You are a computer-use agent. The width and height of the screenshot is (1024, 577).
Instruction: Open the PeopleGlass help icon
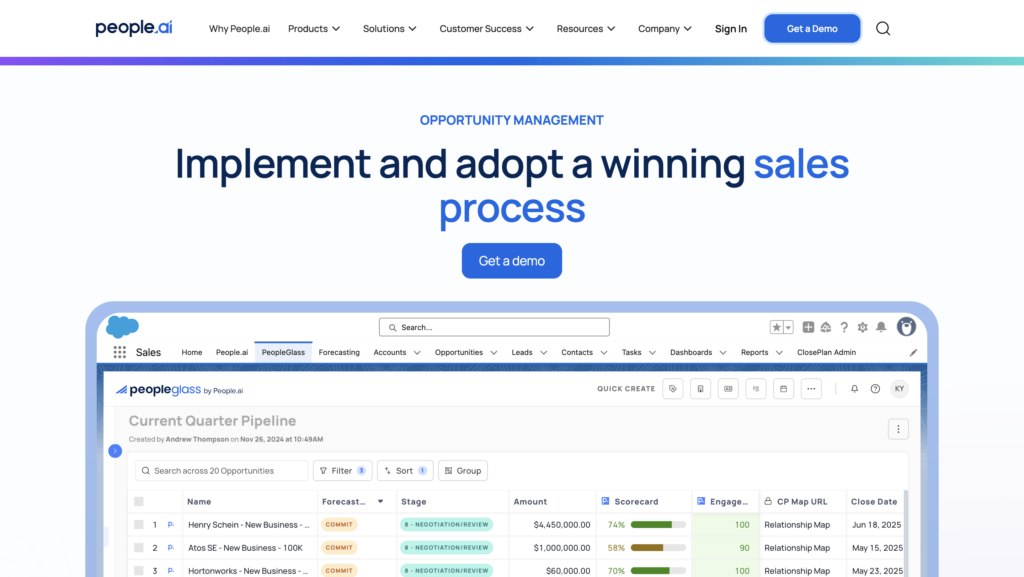(875, 389)
